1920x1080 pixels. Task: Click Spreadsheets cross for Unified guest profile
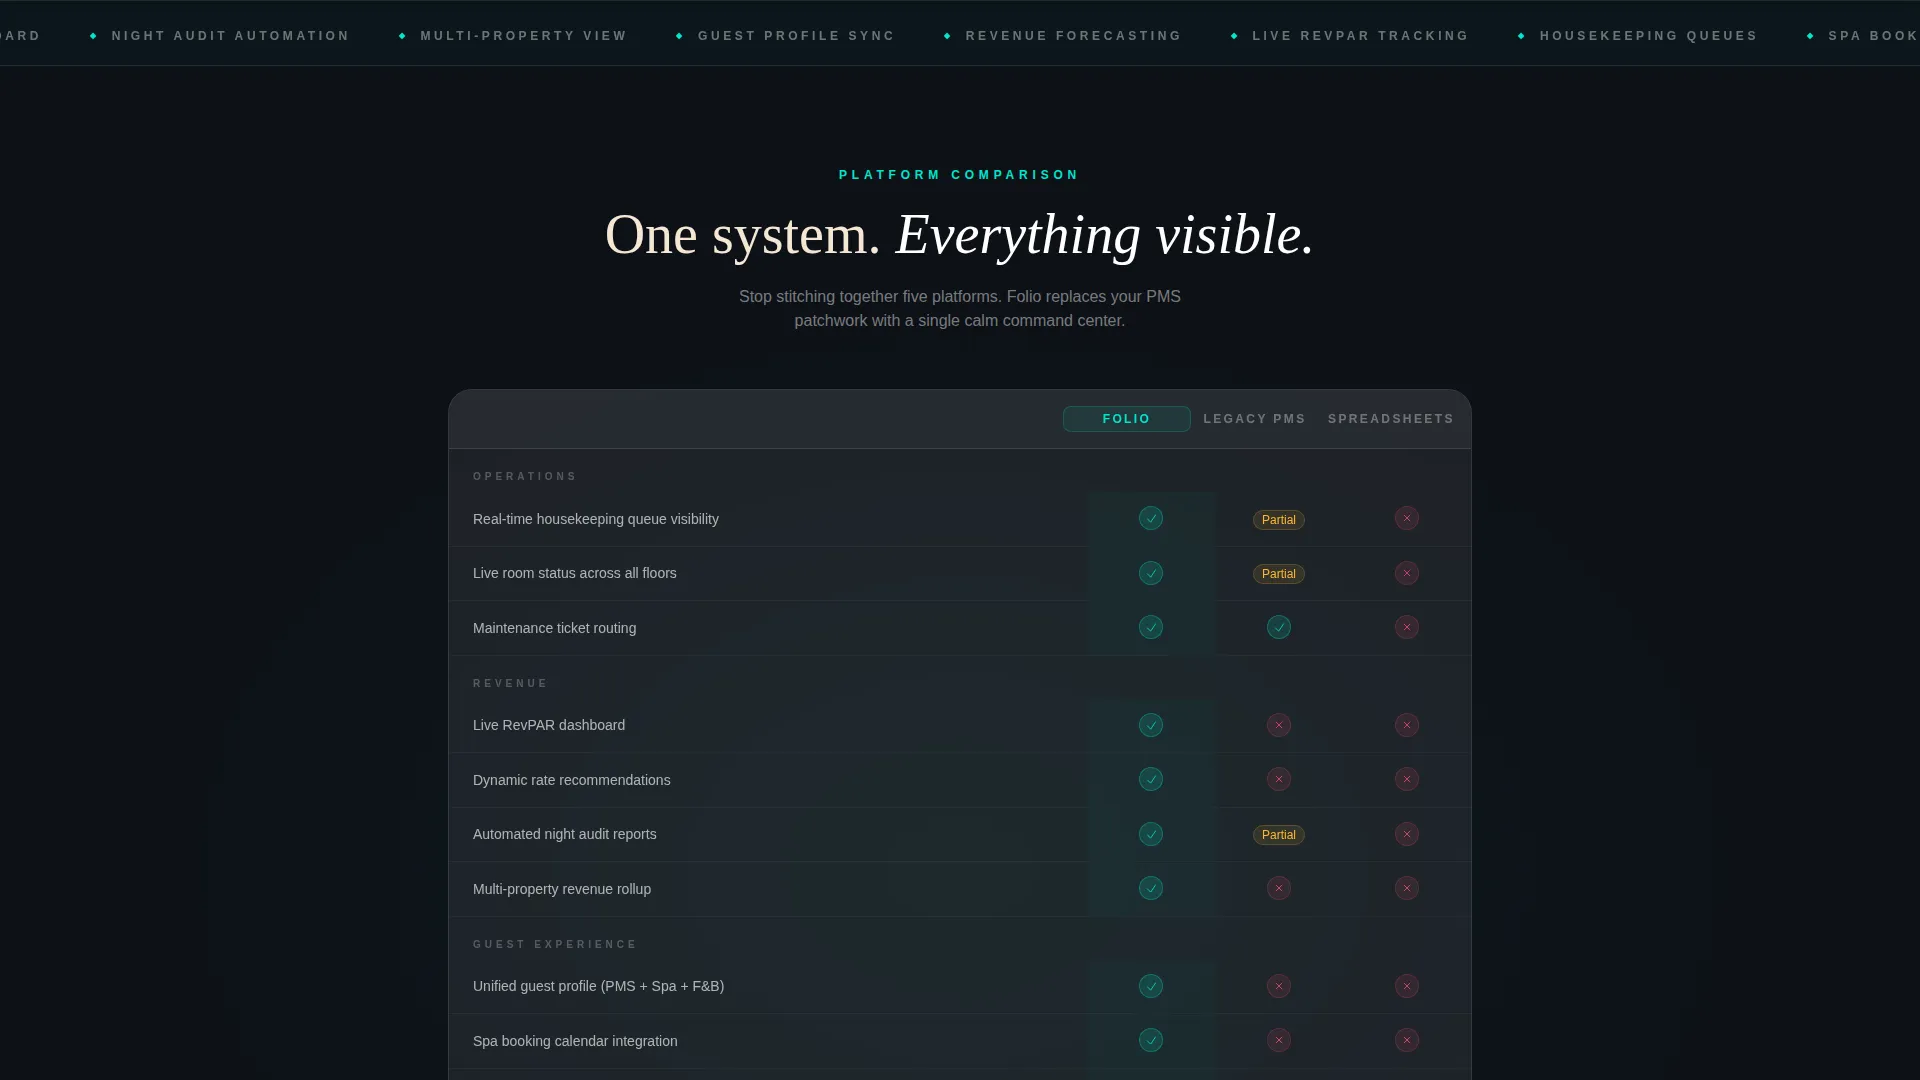coord(1407,986)
